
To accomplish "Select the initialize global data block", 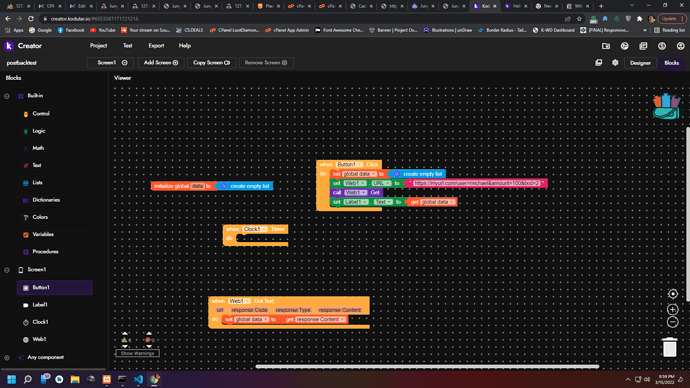I will click(184, 186).
